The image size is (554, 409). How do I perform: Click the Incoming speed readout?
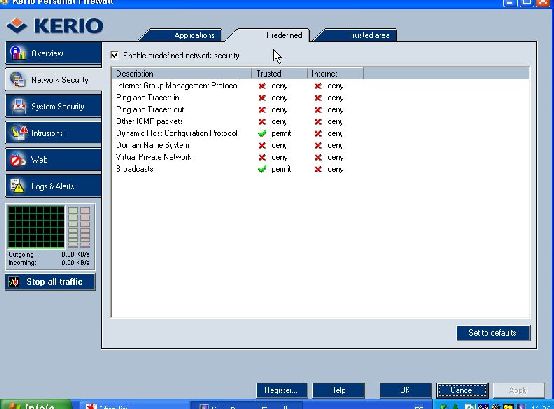[49, 263]
